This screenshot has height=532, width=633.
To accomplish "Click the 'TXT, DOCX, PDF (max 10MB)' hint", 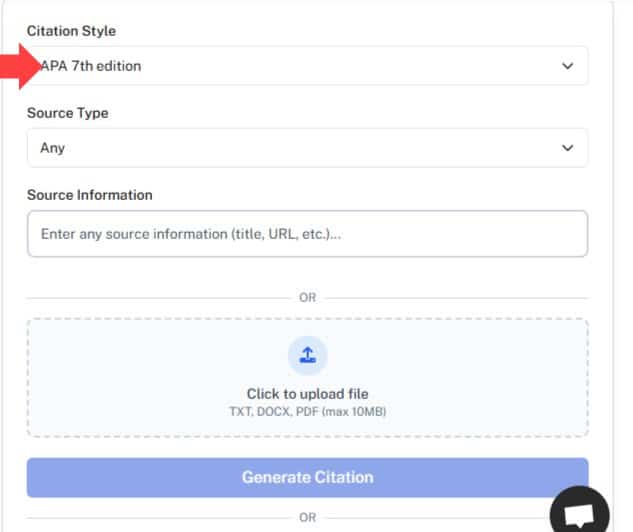I will click(x=307, y=411).
